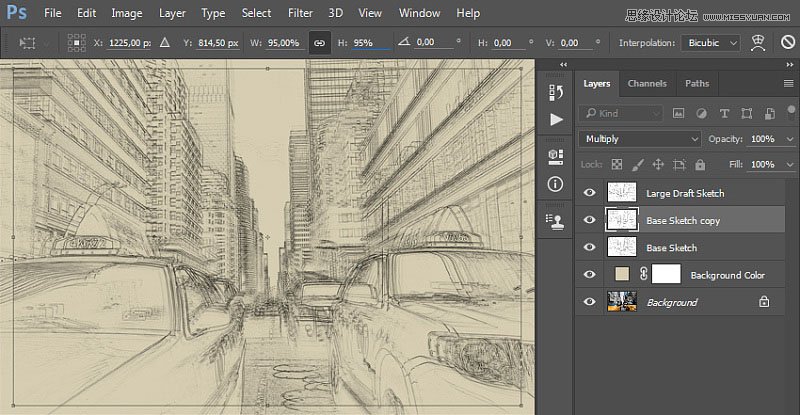Viewport: 800px width, 415px height.
Task: Click the Background Color mask link icon
Action: [x=643, y=274]
